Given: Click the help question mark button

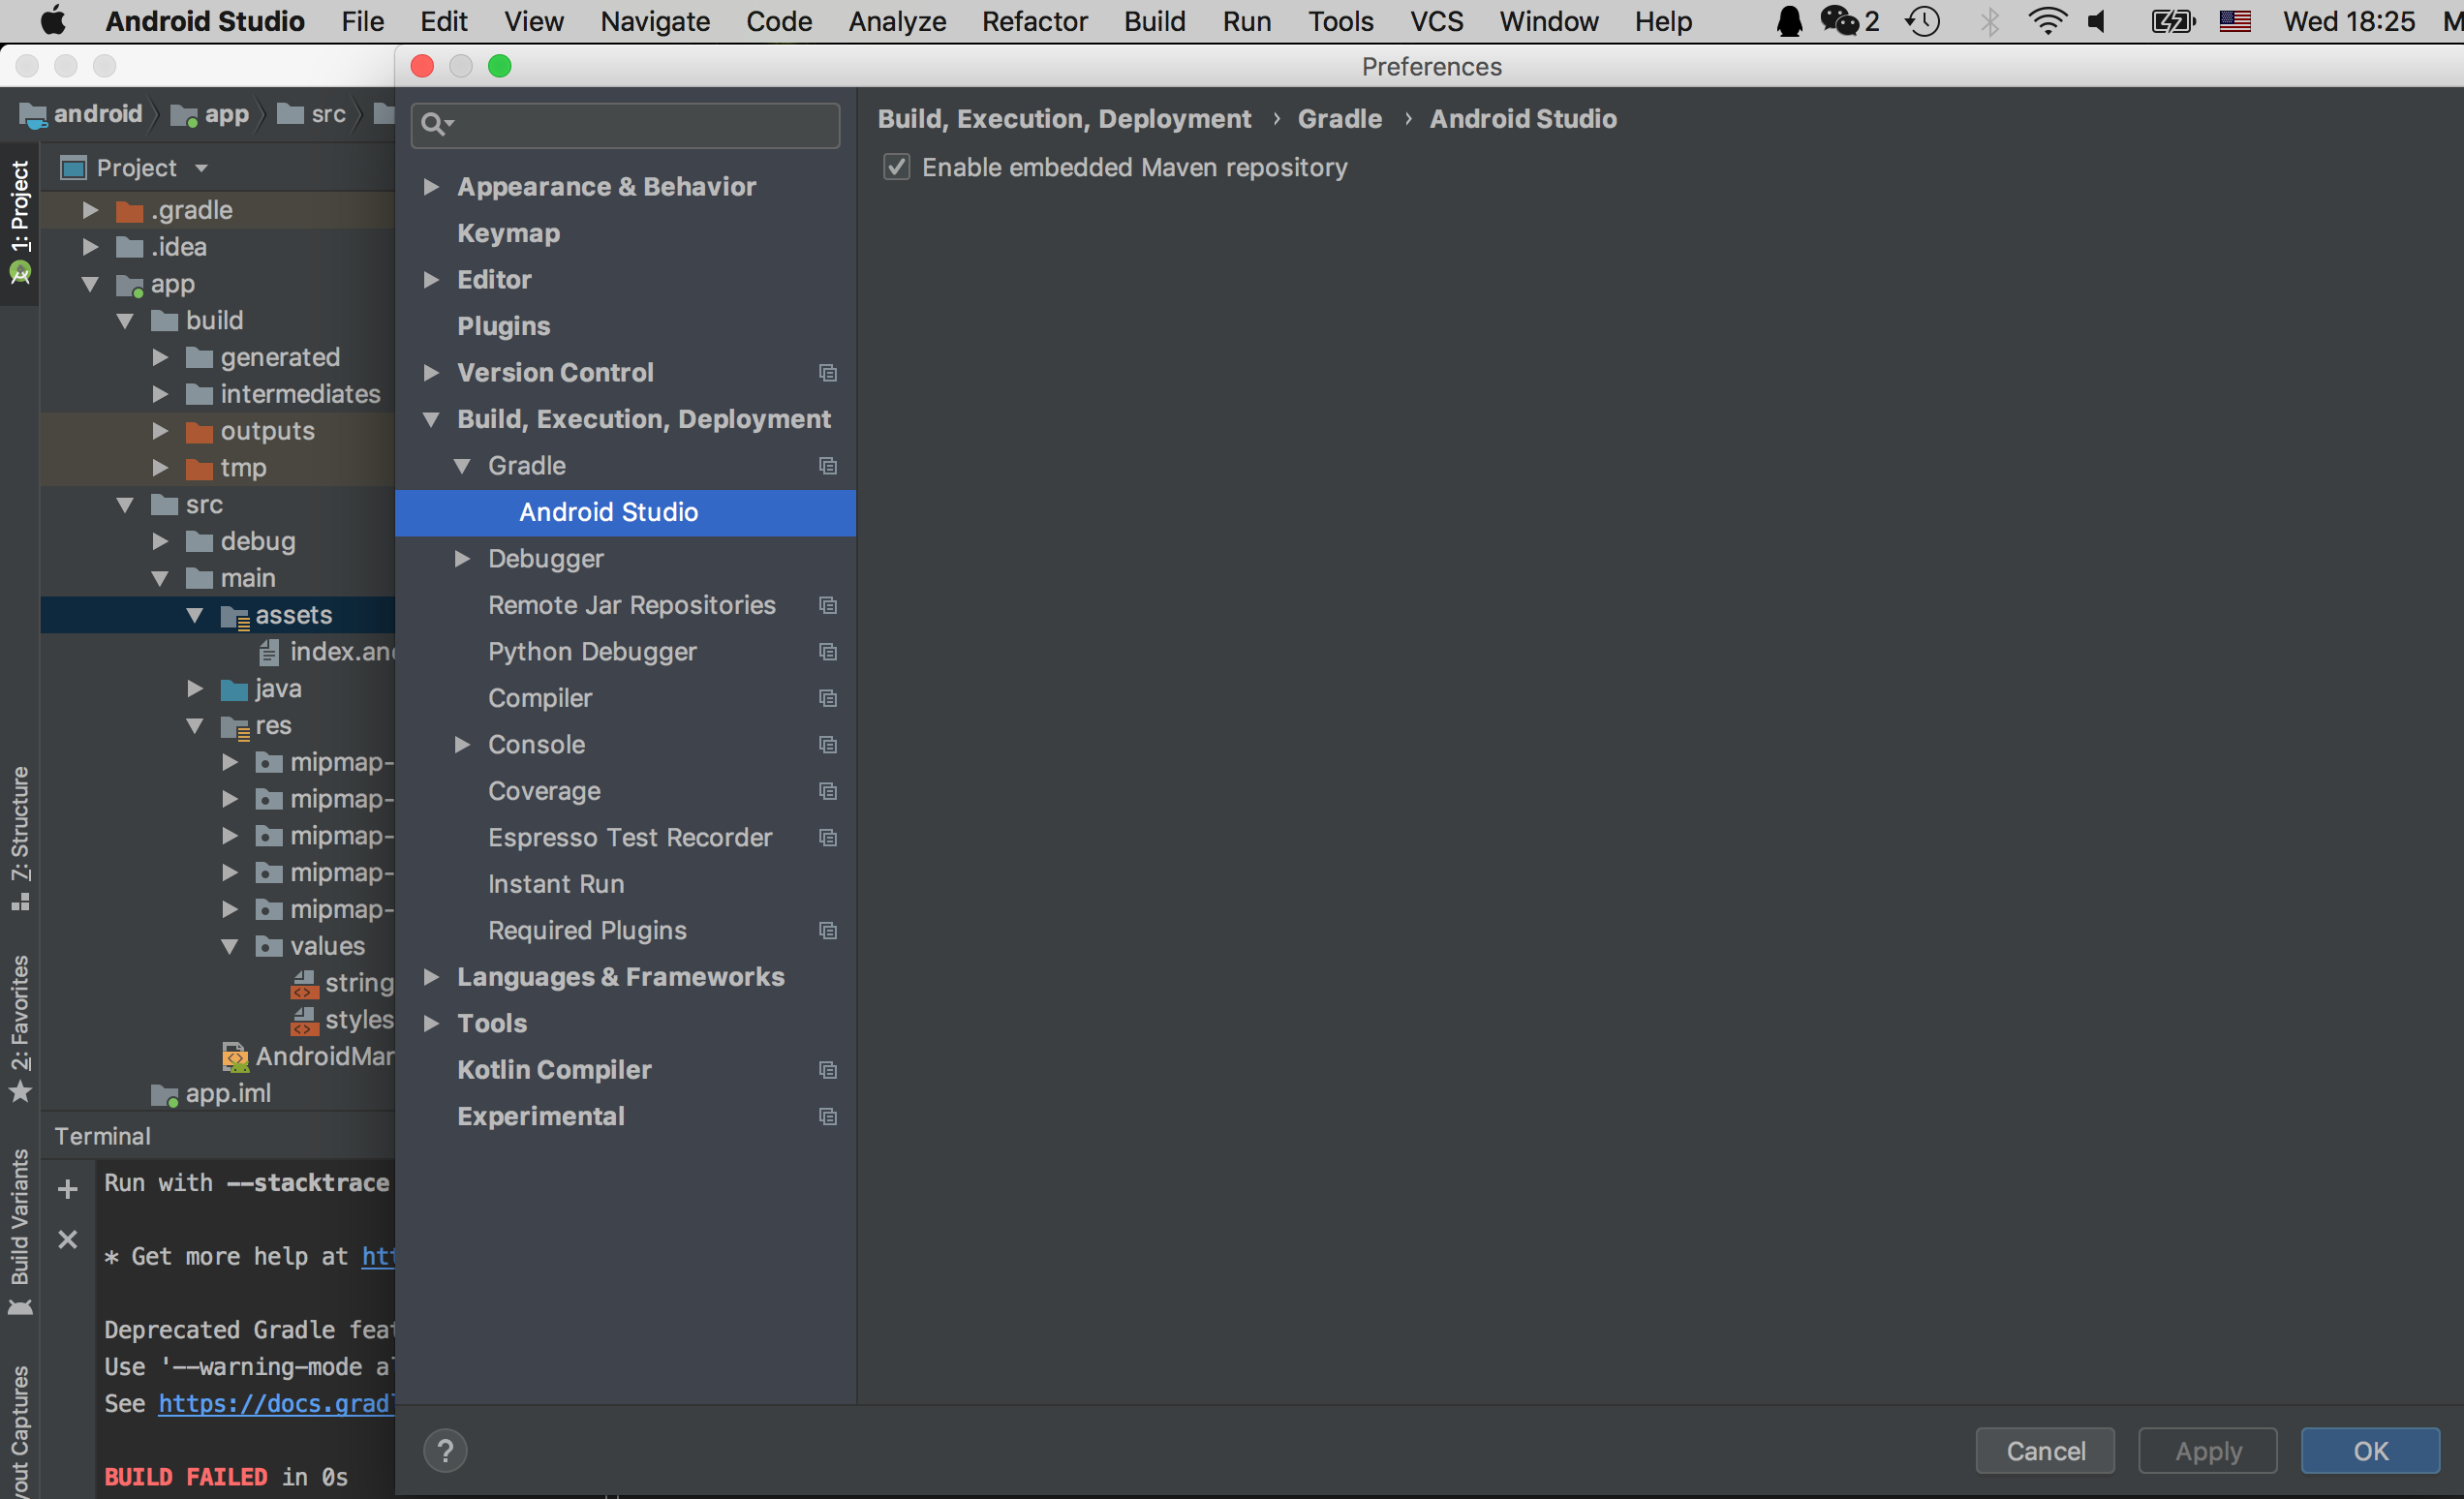Looking at the screenshot, I should 445,1450.
